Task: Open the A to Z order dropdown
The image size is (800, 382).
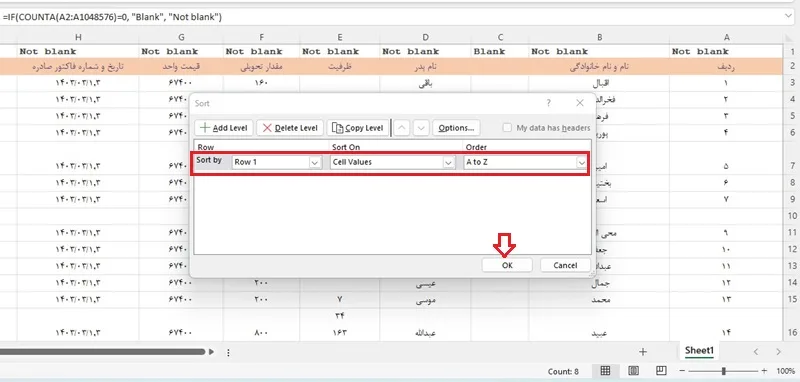Action: [x=525, y=163]
